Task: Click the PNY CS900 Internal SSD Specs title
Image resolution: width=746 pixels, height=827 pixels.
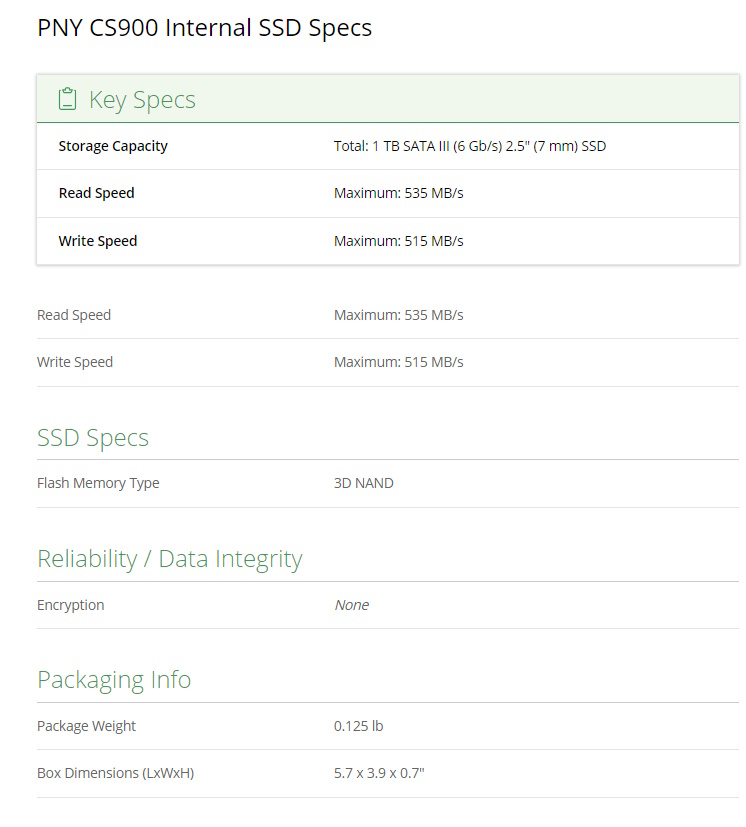Action: 204,27
